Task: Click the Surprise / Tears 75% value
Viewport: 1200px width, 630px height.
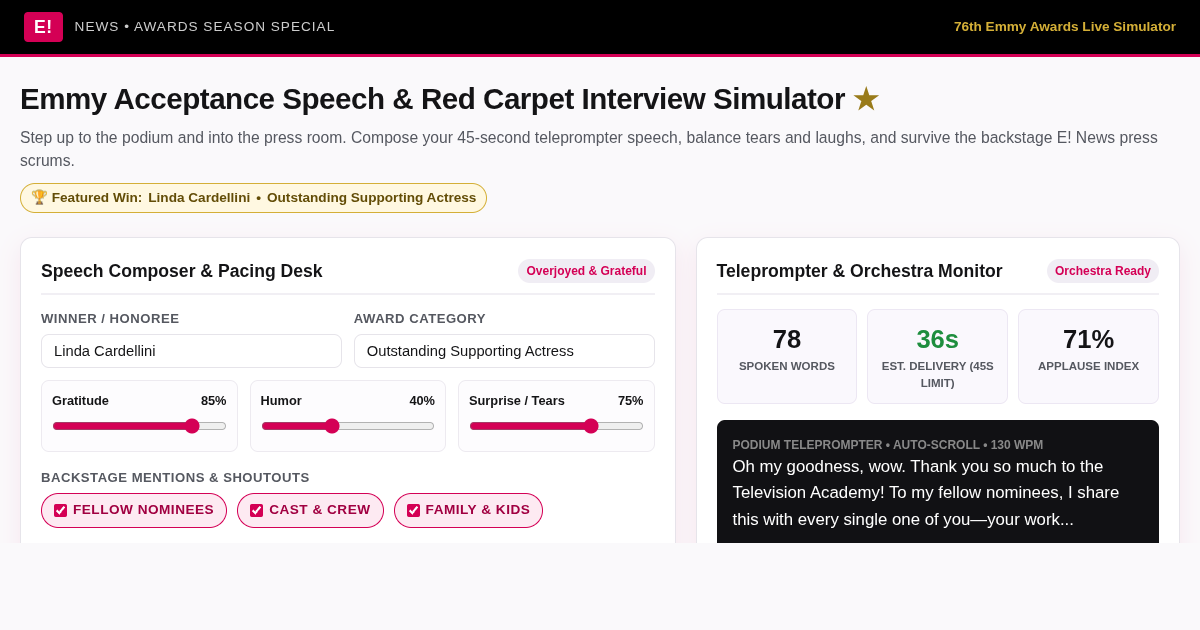Action: point(631,401)
